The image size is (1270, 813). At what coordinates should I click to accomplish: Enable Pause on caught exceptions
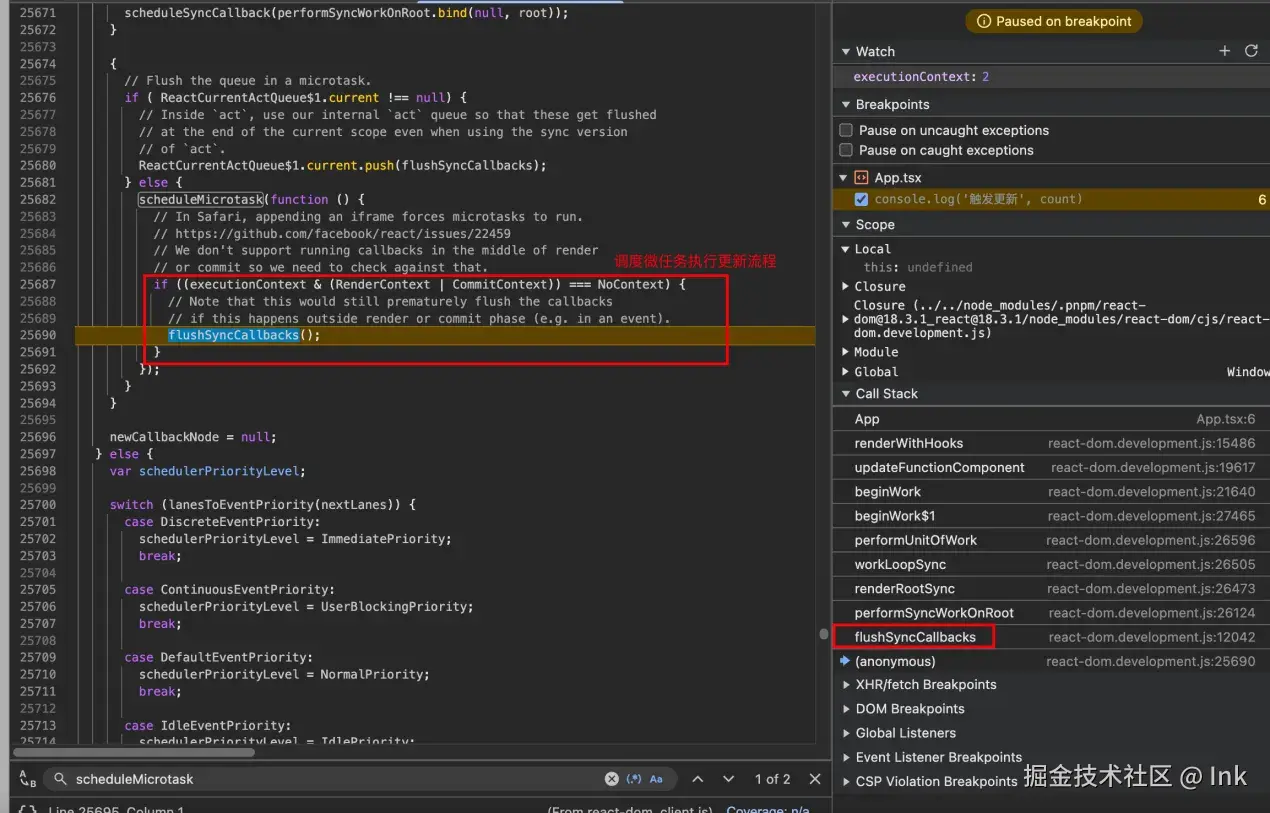point(846,150)
